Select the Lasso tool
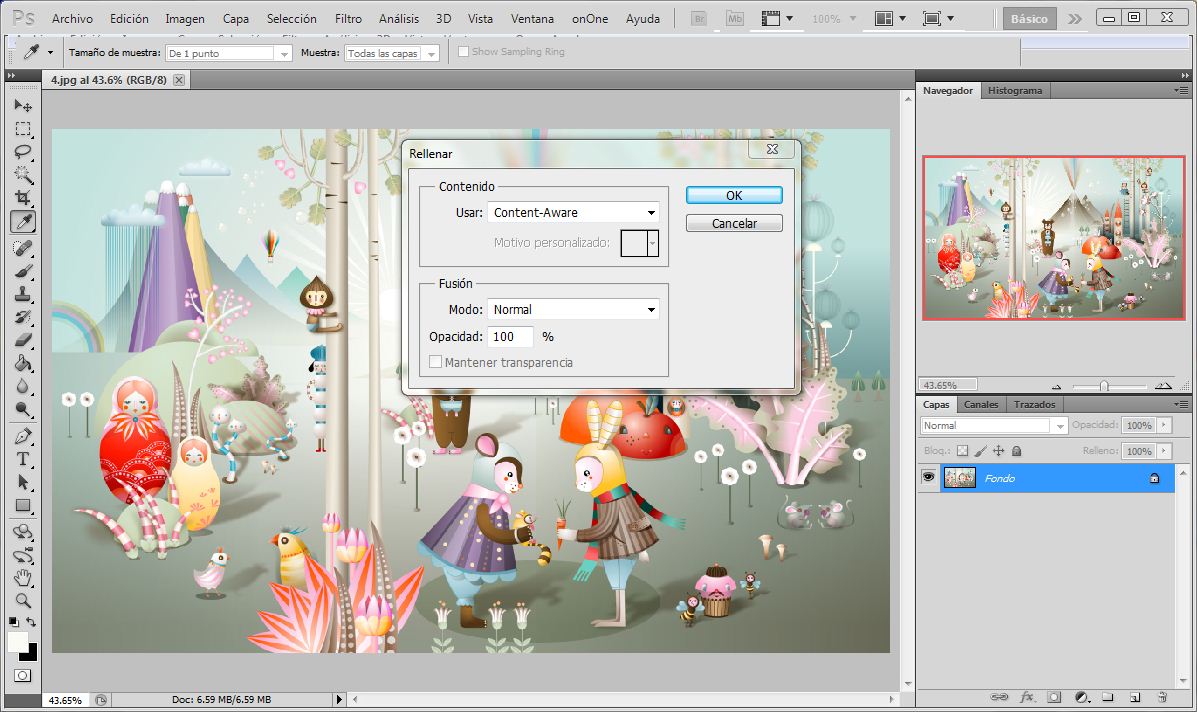Screen dimensions: 1197x712 [x=23, y=152]
